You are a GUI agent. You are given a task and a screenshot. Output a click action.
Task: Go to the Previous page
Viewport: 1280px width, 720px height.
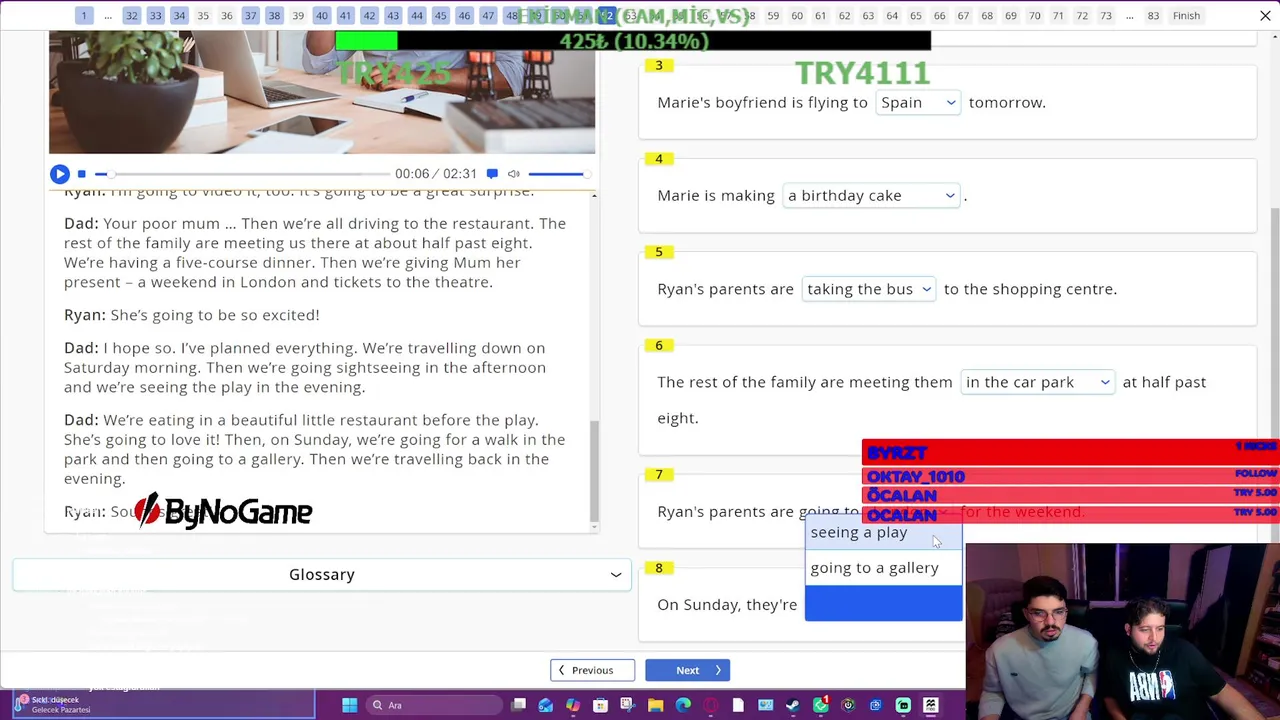[x=592, y=670]
